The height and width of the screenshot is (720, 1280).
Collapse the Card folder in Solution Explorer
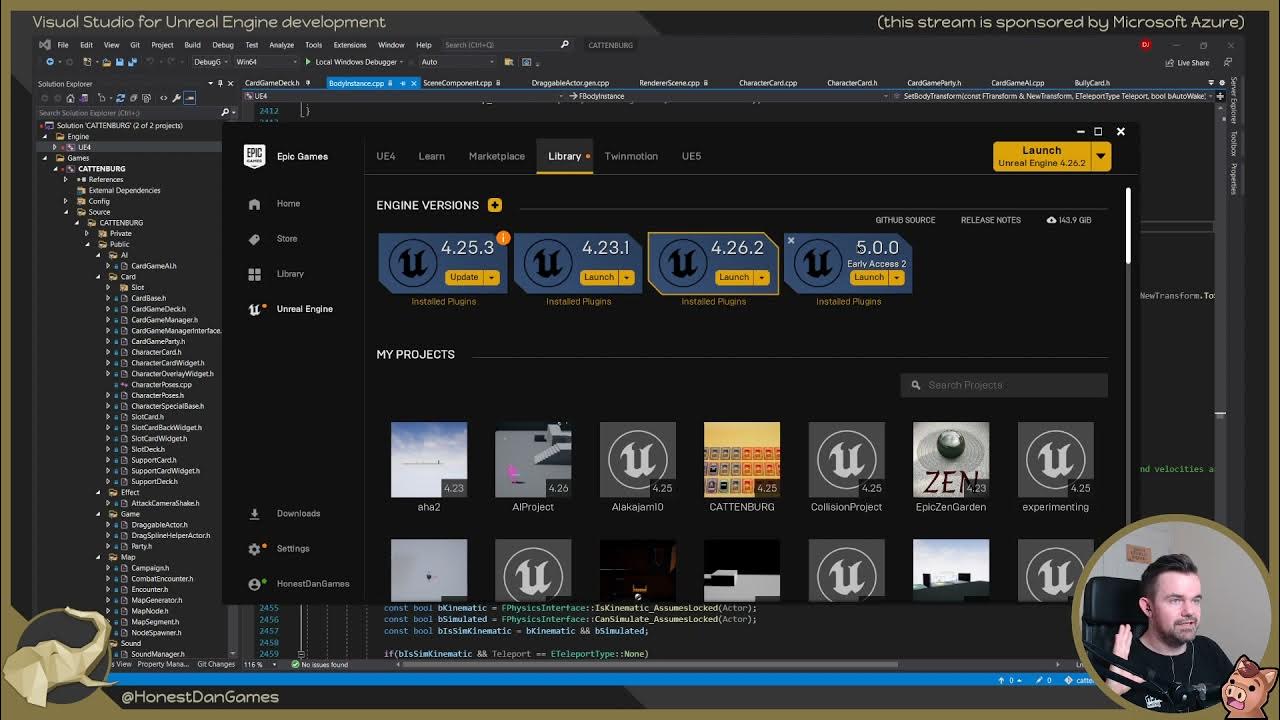click(x=98, y=277)
